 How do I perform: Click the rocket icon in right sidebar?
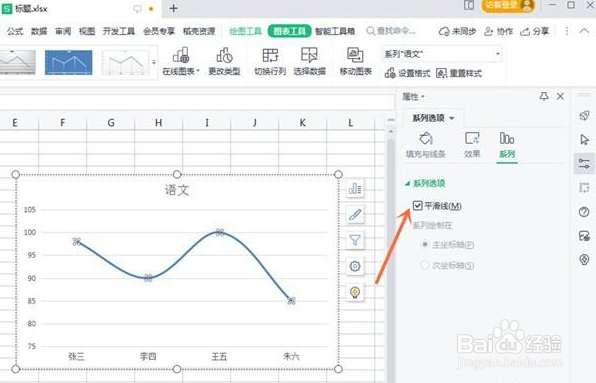coord(584,115)
